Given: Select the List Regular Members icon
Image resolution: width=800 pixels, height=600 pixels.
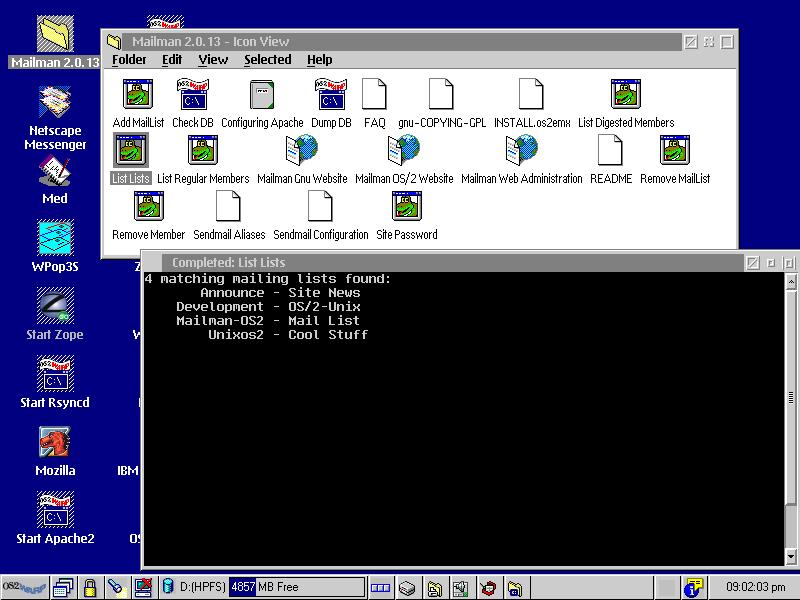Looking at the screenshot, I should 203,150.
